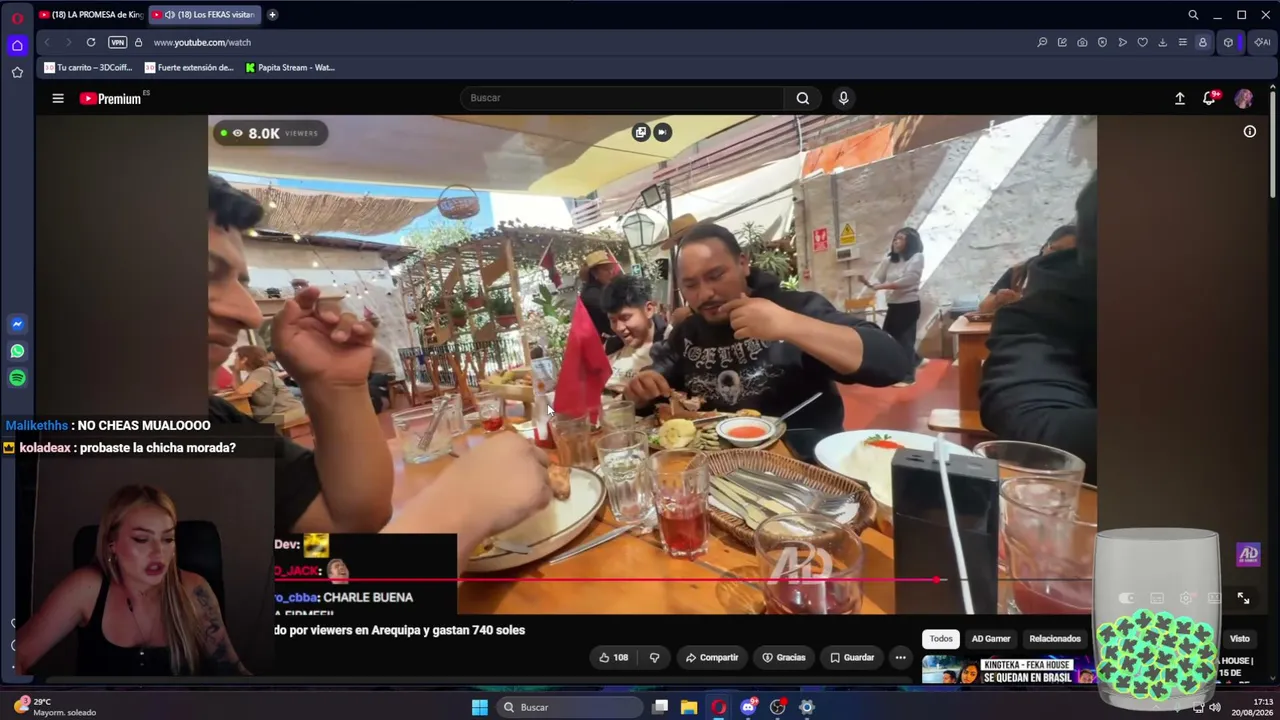Open more actions three-dot menu

900,657
